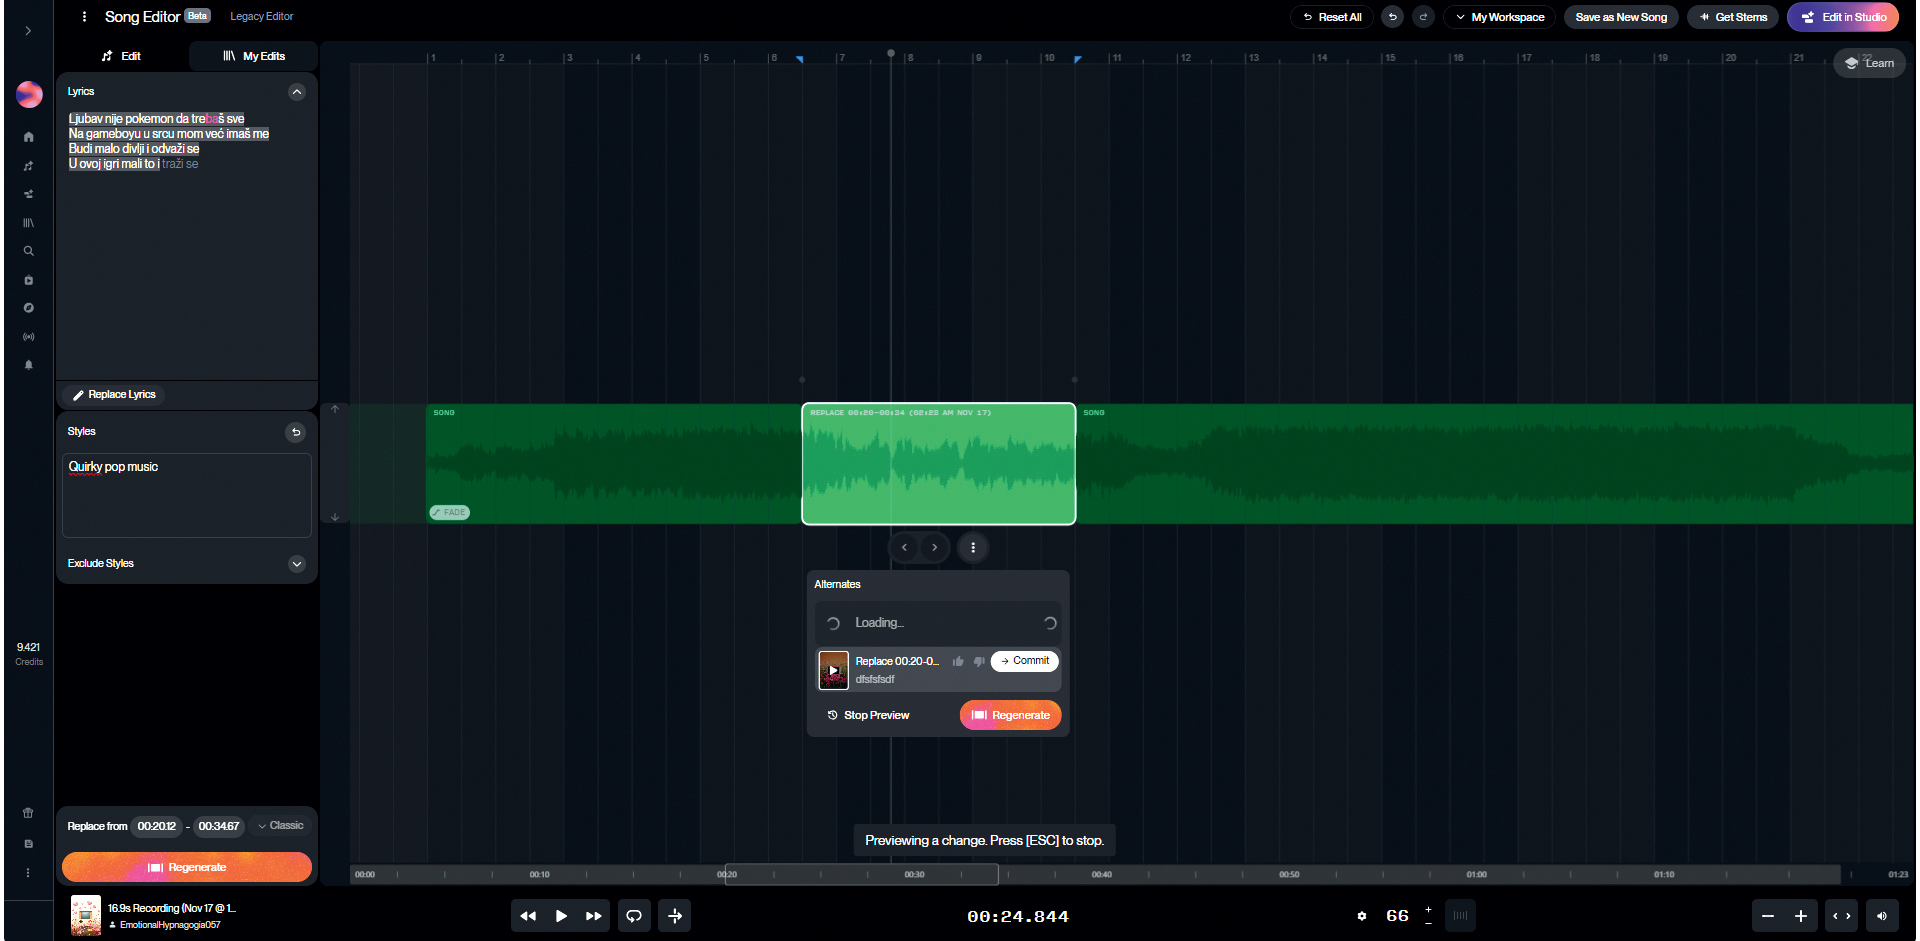Toggle the metronome bars button beside tempo
This screenshot has width=1920, height=941.
point(1460,916)
